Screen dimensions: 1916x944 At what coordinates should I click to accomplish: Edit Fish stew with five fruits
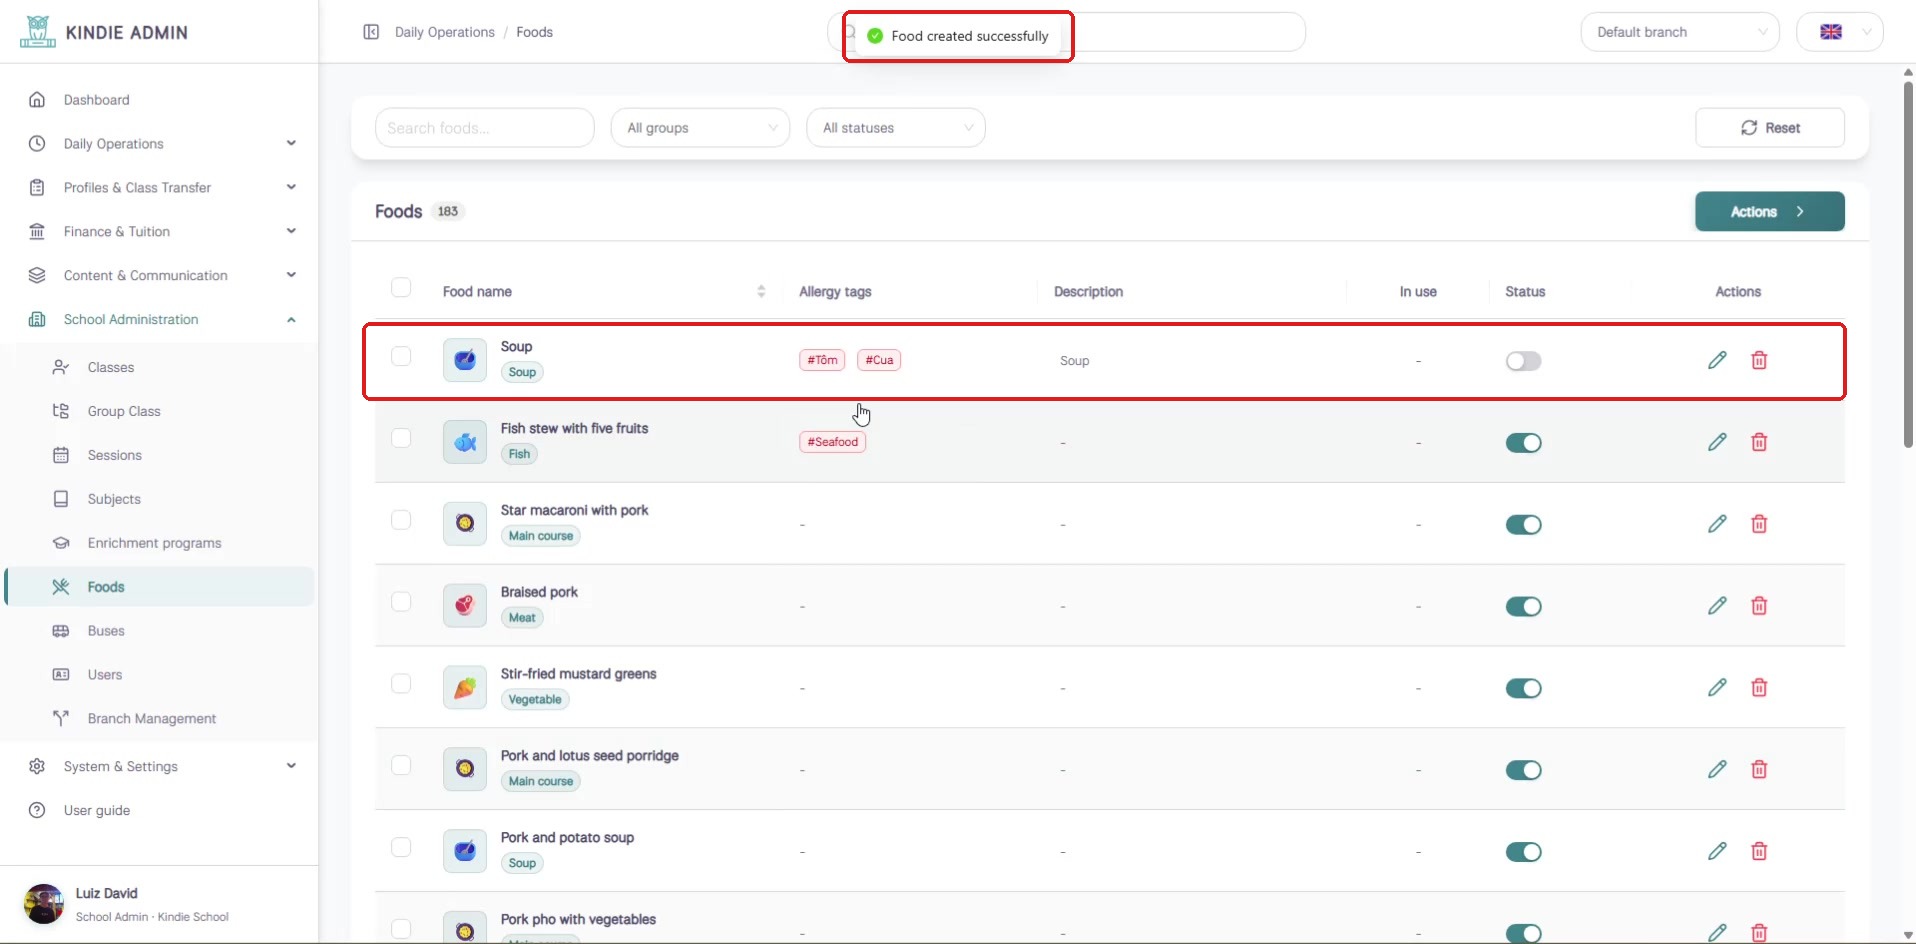click(x=1717, y=442)
